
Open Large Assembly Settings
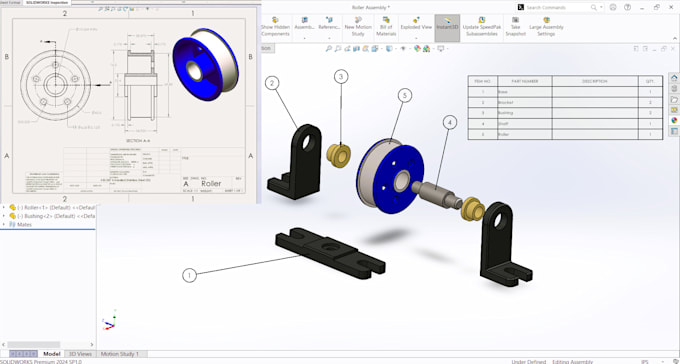coord(546,27)
